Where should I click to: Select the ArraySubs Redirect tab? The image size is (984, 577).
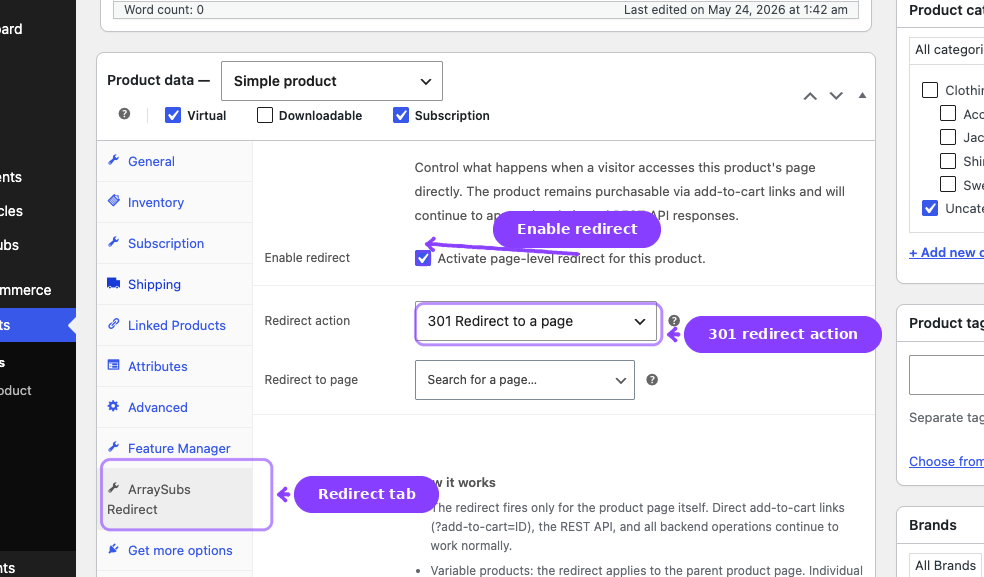tap(174, 499)
